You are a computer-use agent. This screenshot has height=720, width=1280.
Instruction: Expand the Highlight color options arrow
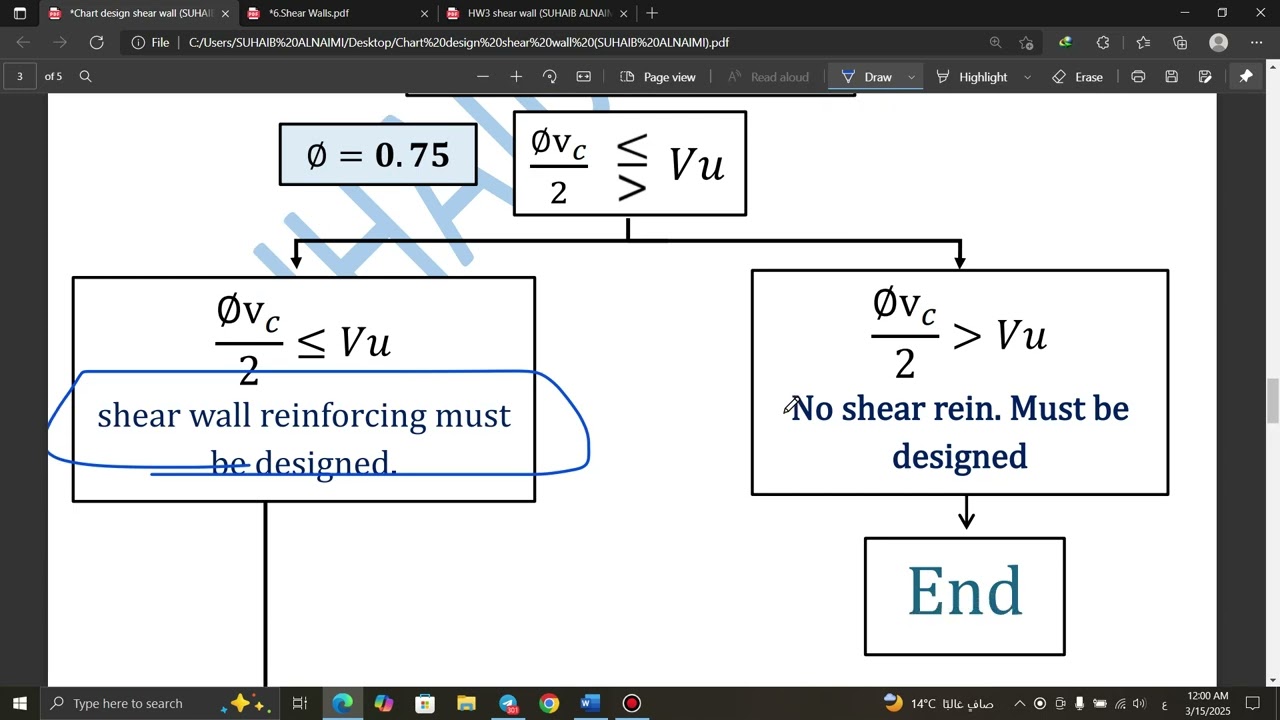tap(1027, 77)
